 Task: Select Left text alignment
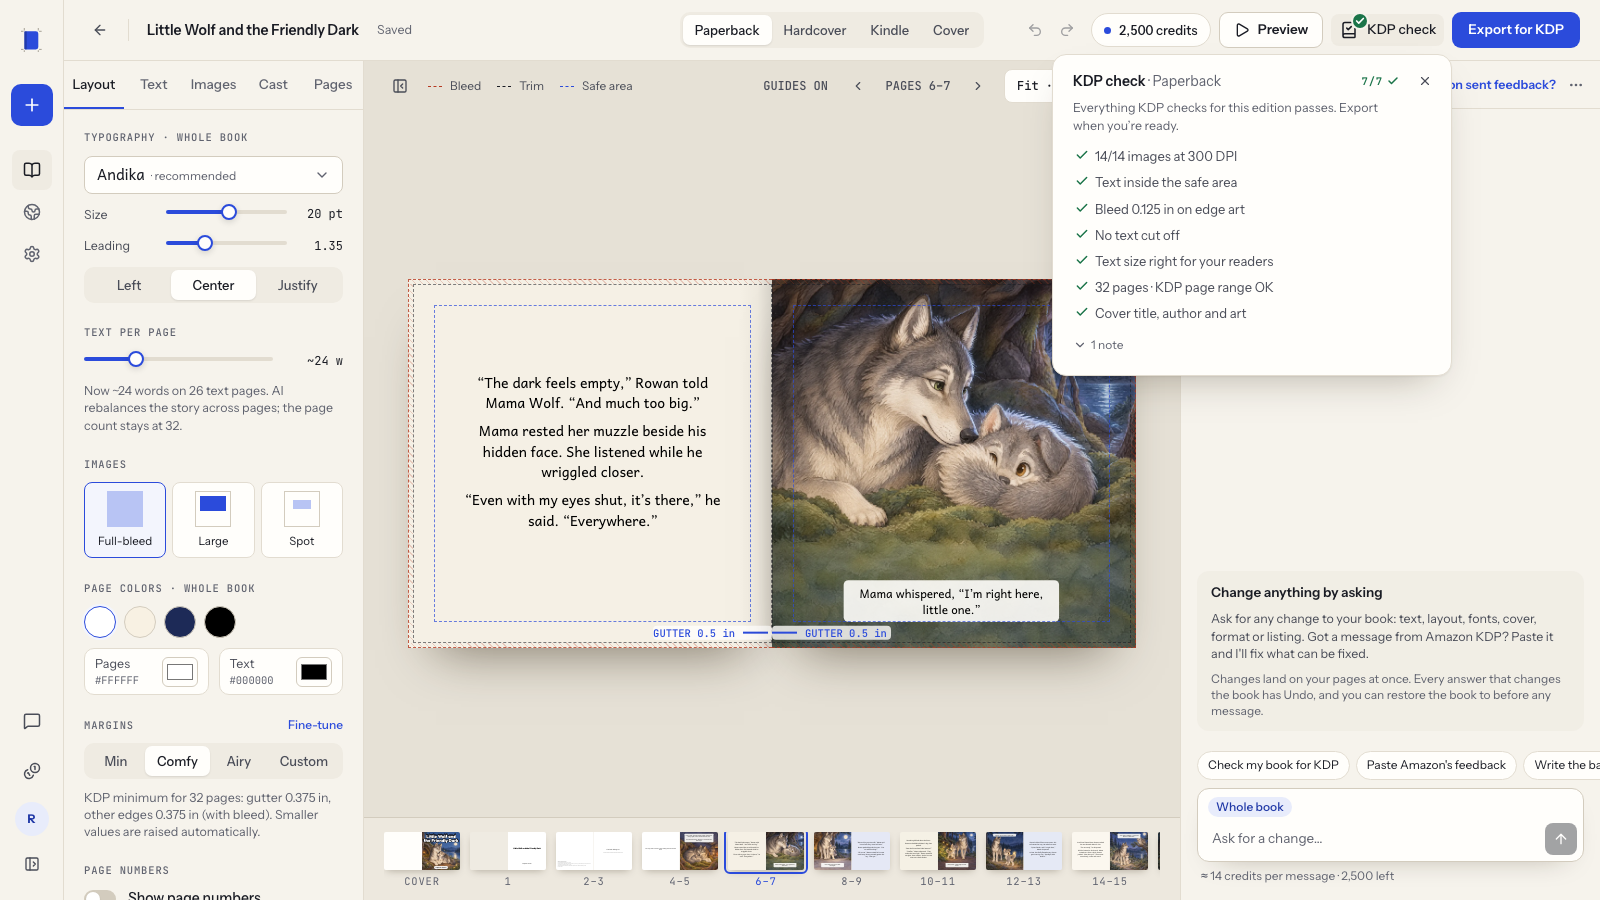[129, 285]
